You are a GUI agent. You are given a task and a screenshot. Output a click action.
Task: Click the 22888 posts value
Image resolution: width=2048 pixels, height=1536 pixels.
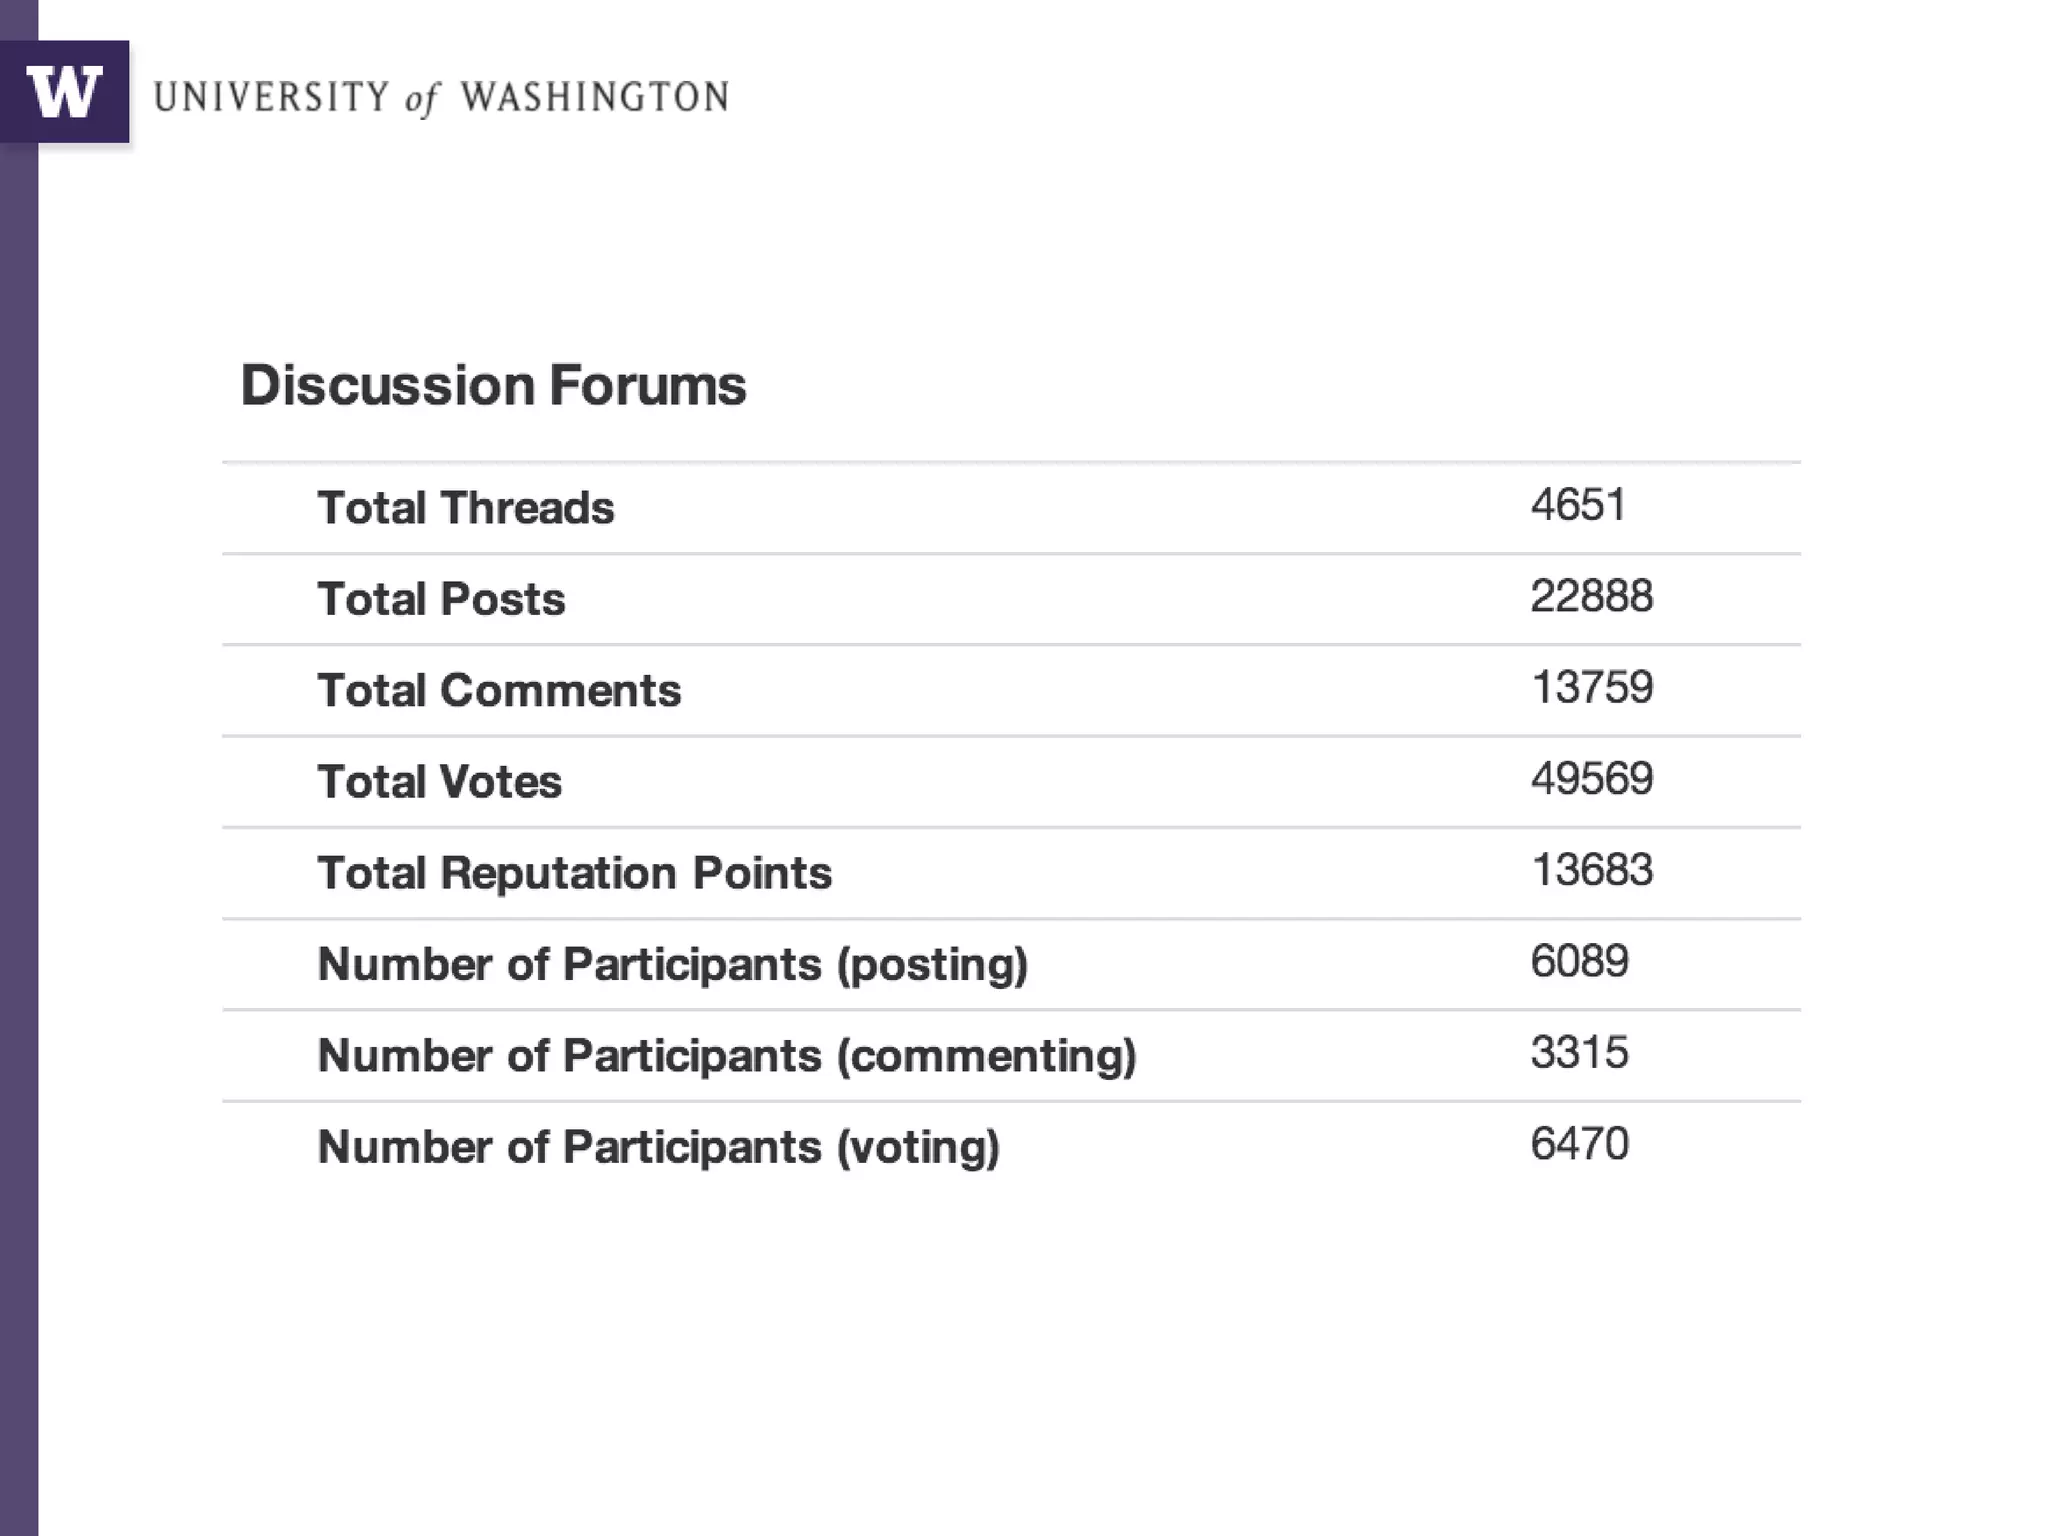click(x=1591, y=596)
